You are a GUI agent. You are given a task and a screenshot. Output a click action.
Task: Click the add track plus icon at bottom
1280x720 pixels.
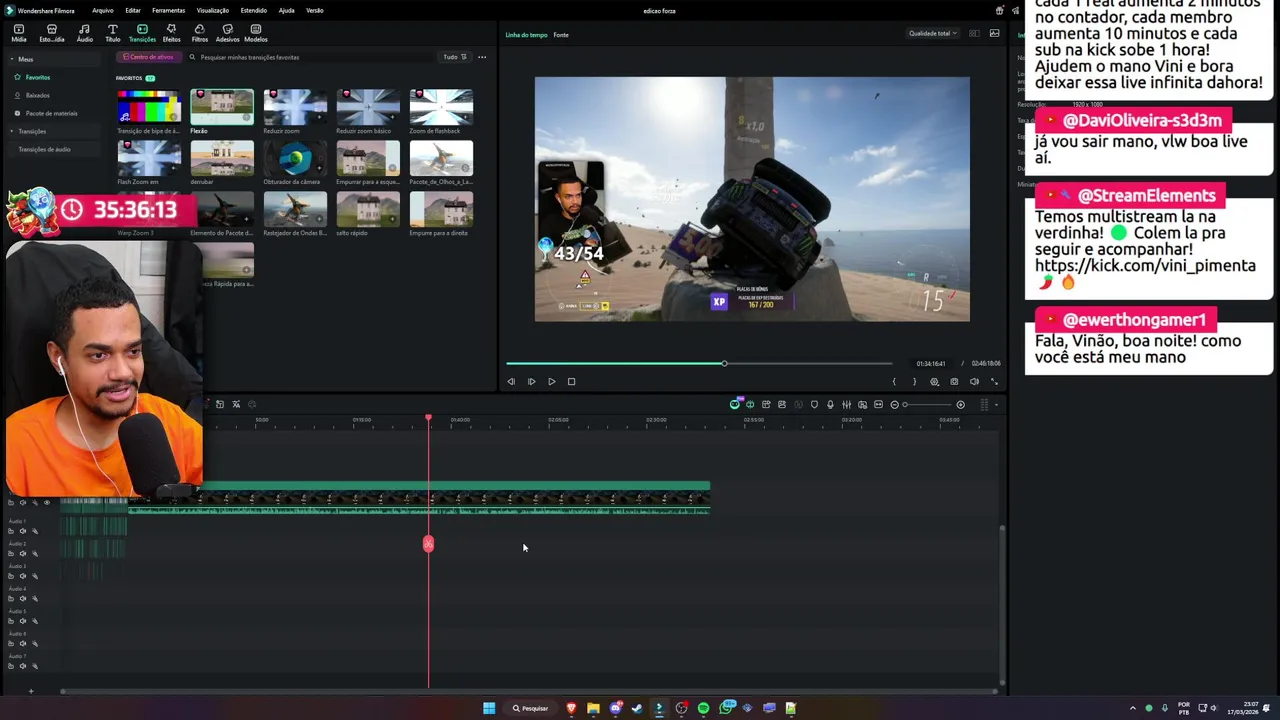(x=30, y=691)
